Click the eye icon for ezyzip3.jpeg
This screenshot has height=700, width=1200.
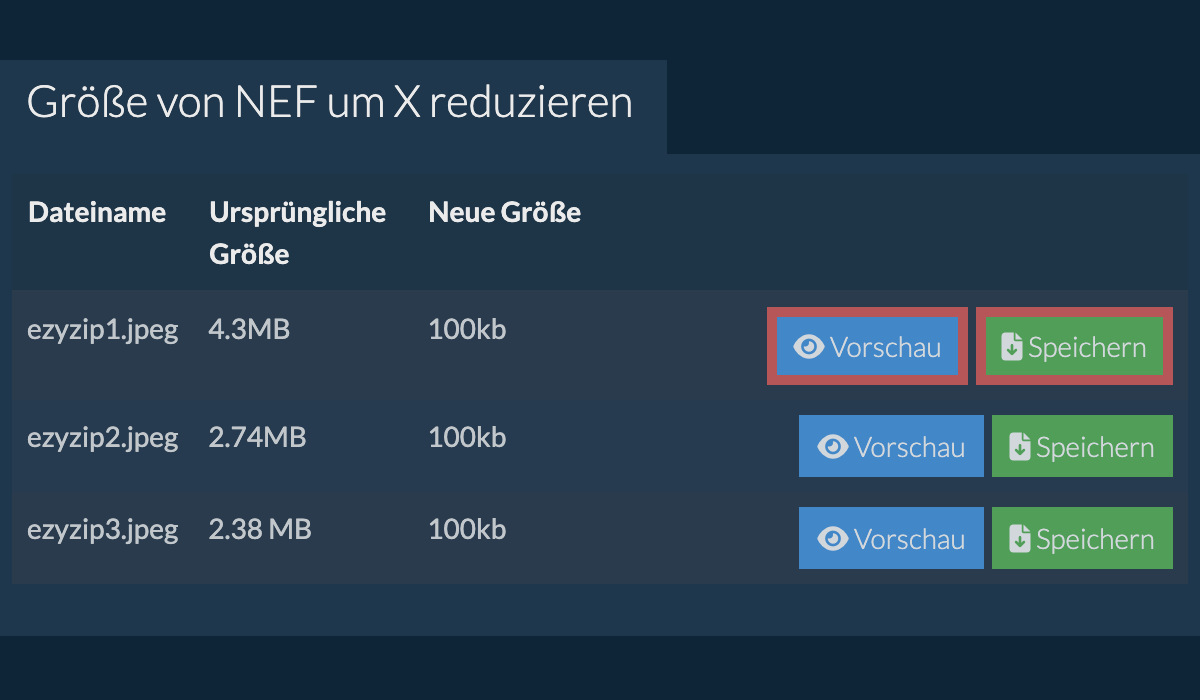[x=833, y=539]
